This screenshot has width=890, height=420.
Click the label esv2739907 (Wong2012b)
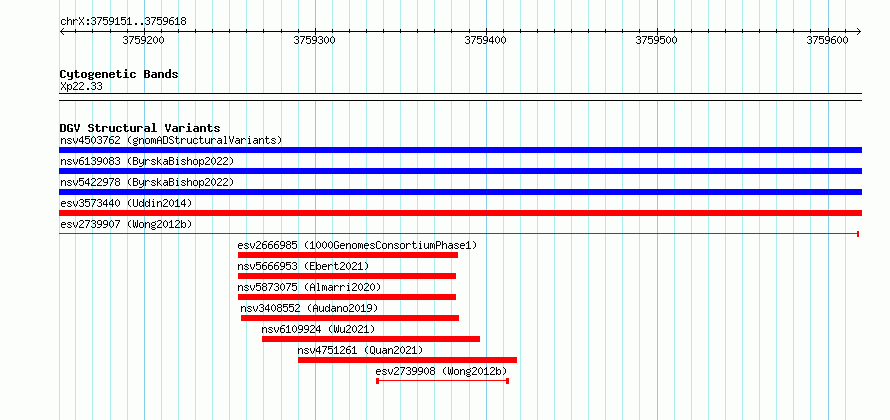pyautogui.click(x=126, y=224)
